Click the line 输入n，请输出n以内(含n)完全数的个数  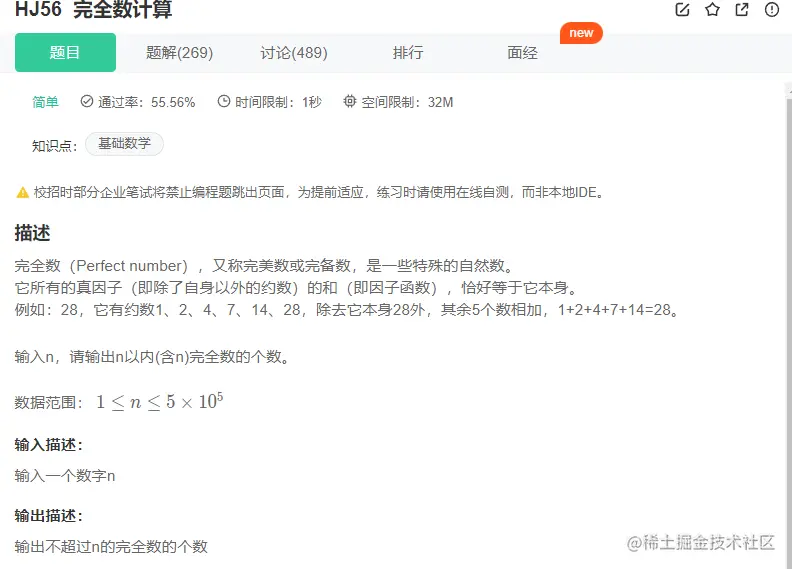152,357
